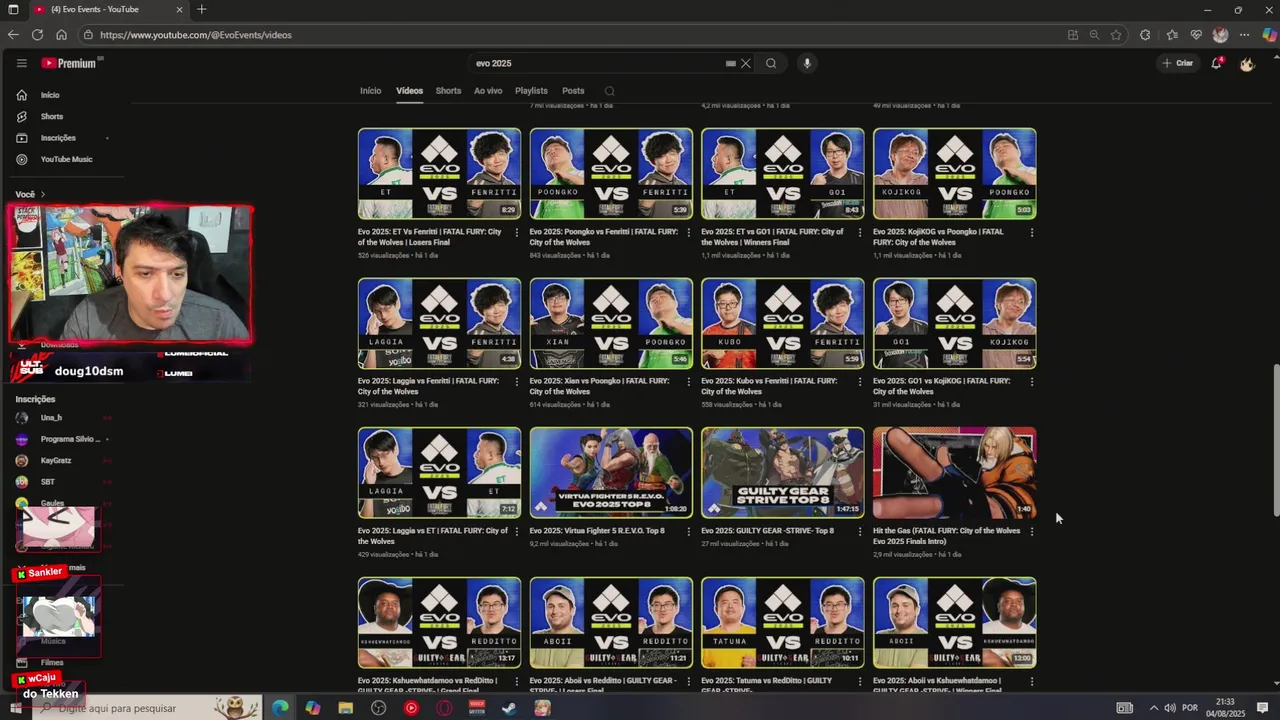The width and height of the screenshot is (1280, 720).
Task: Open options menu for ET vs GO1 Winners Final
Action: [860, 232]
